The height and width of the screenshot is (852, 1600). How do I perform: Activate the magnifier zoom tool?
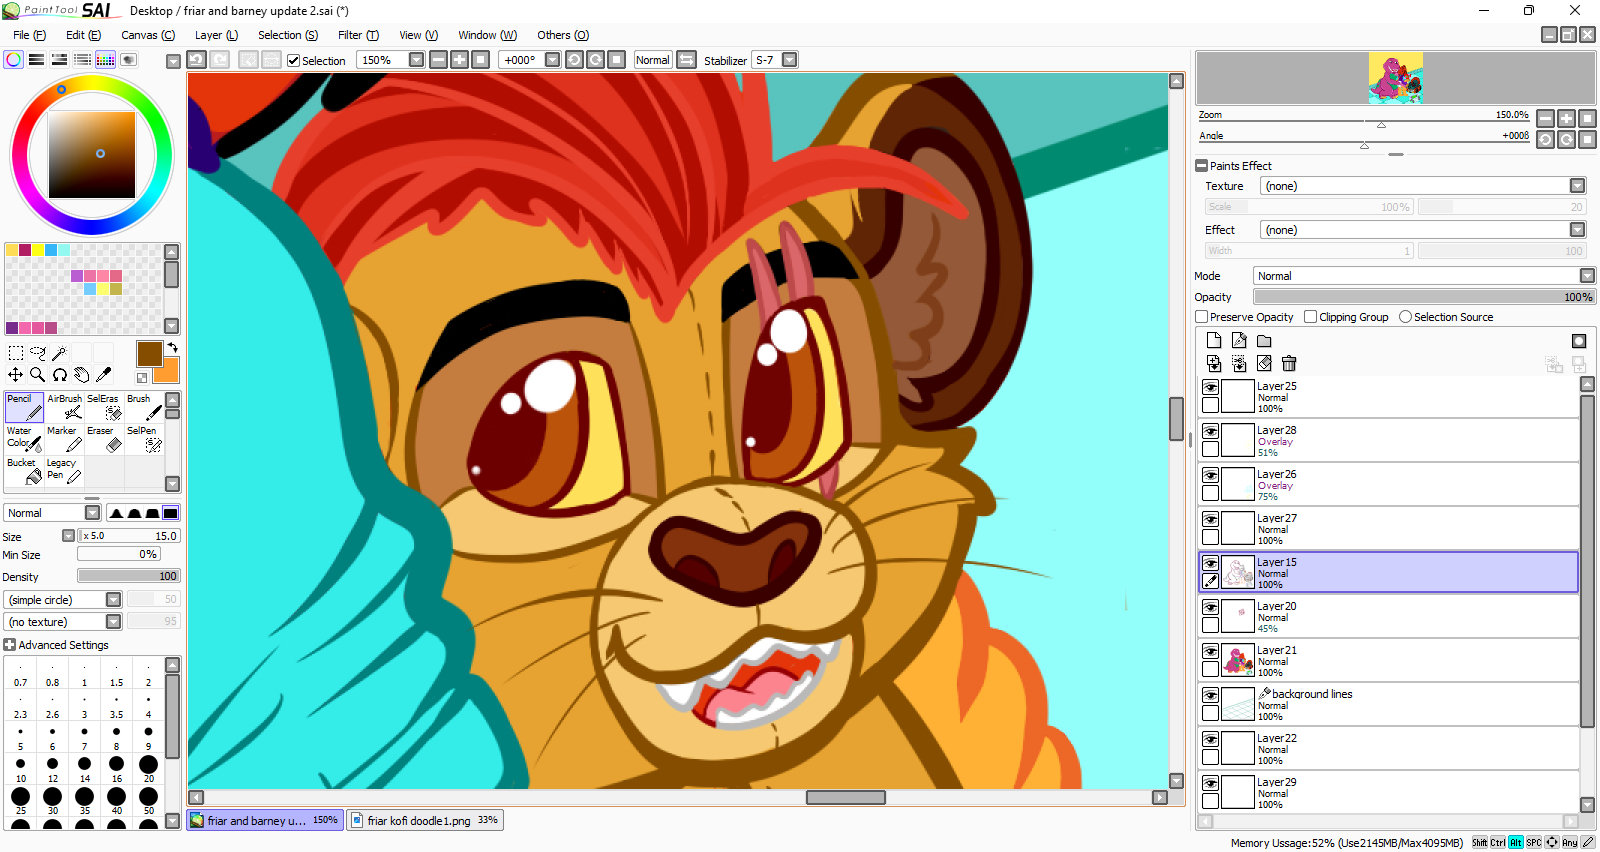click(x=37, y=375)
